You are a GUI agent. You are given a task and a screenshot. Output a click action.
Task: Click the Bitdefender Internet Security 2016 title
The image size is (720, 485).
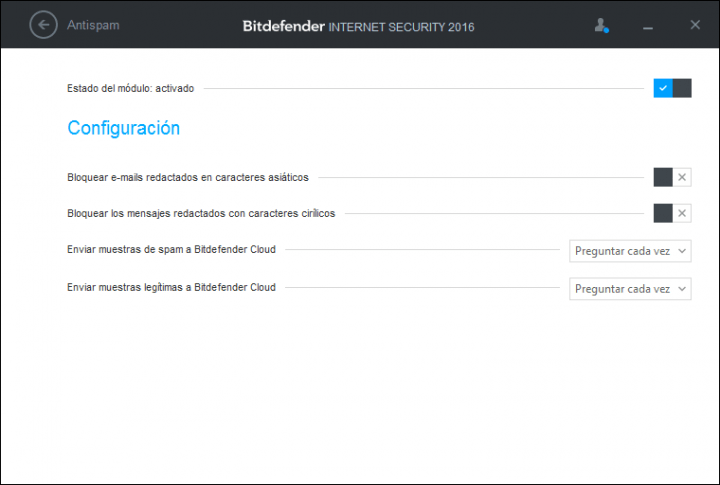(359, 27)
